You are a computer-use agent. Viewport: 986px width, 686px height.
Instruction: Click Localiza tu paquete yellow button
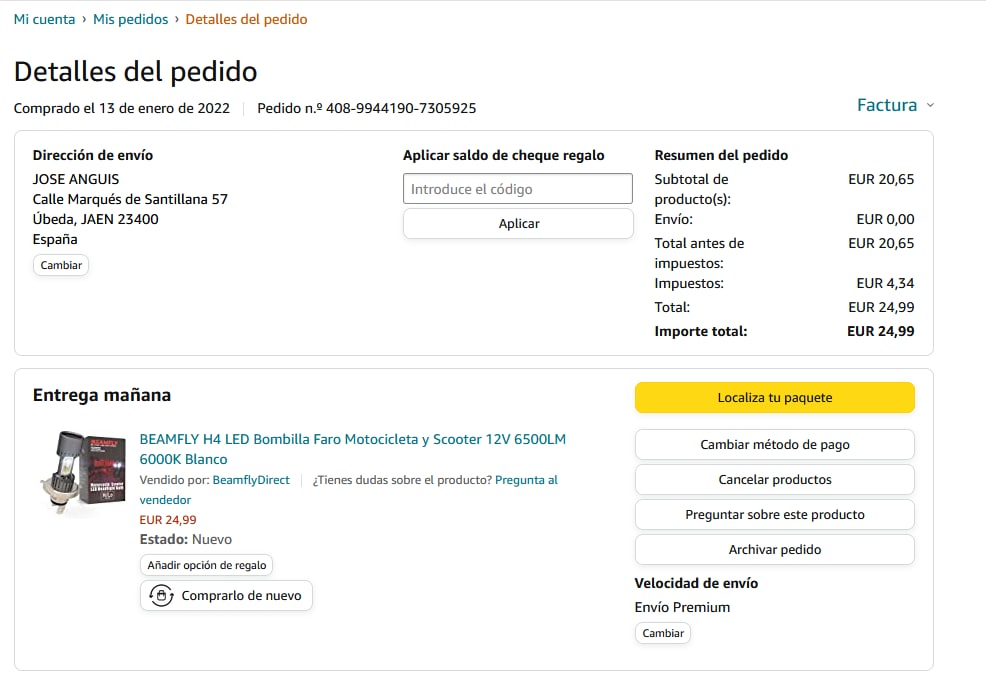(x=774, y=398)
